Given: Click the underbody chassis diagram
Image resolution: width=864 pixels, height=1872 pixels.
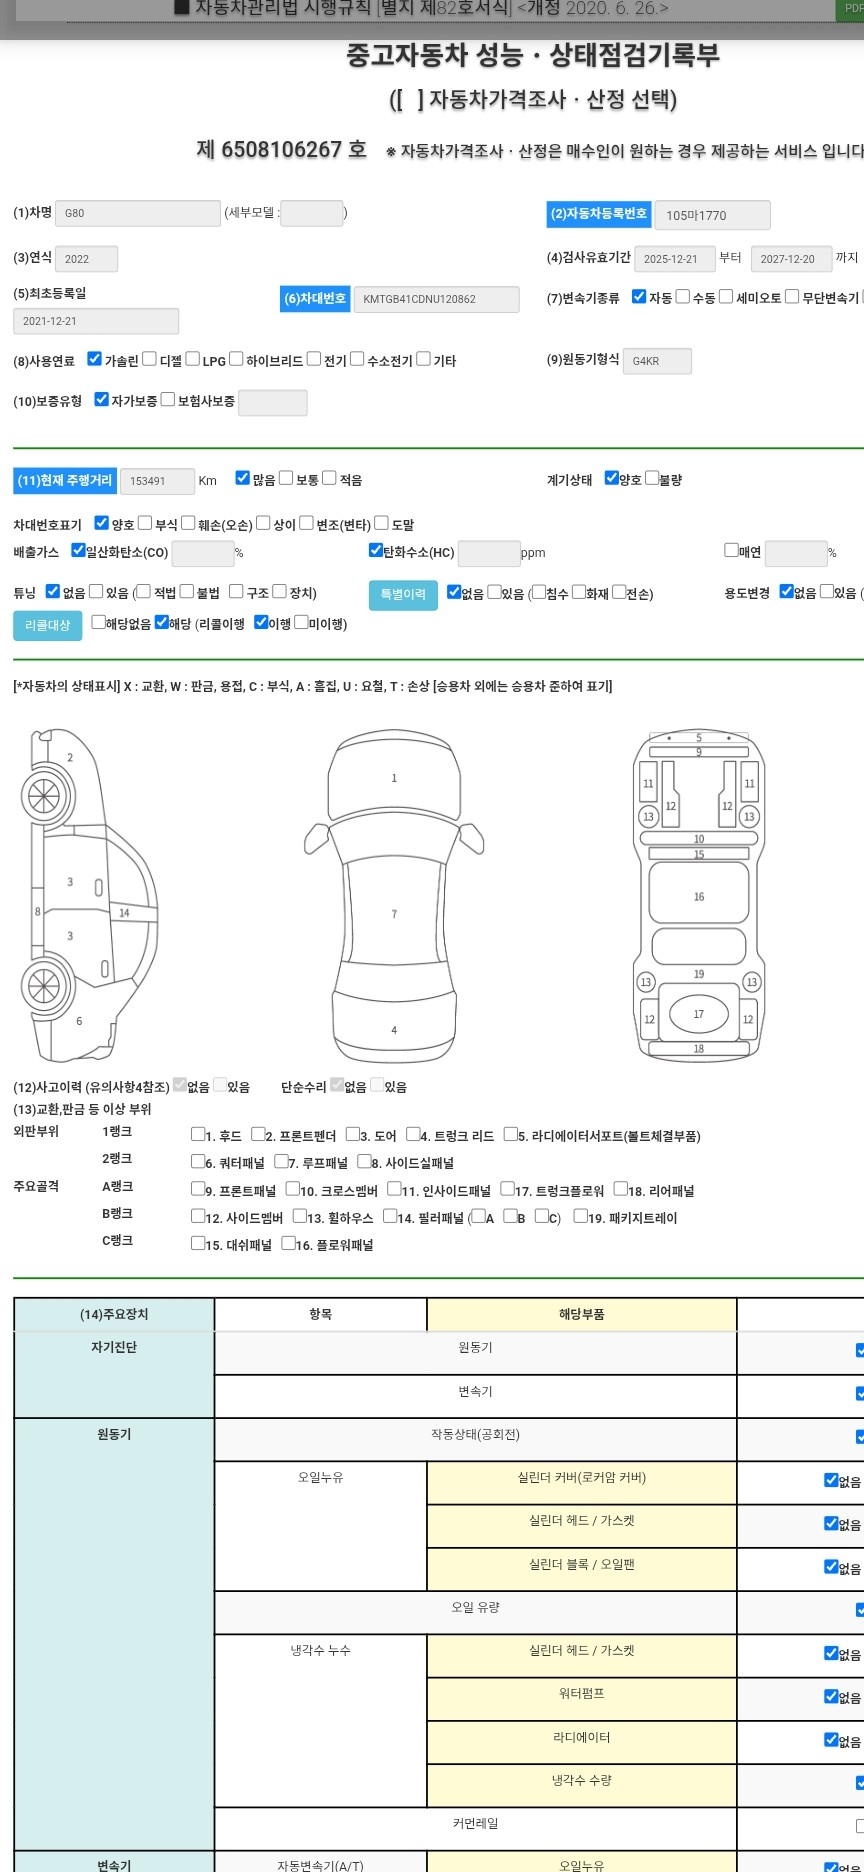Looking at the screenshot, I should coord(698,893).
